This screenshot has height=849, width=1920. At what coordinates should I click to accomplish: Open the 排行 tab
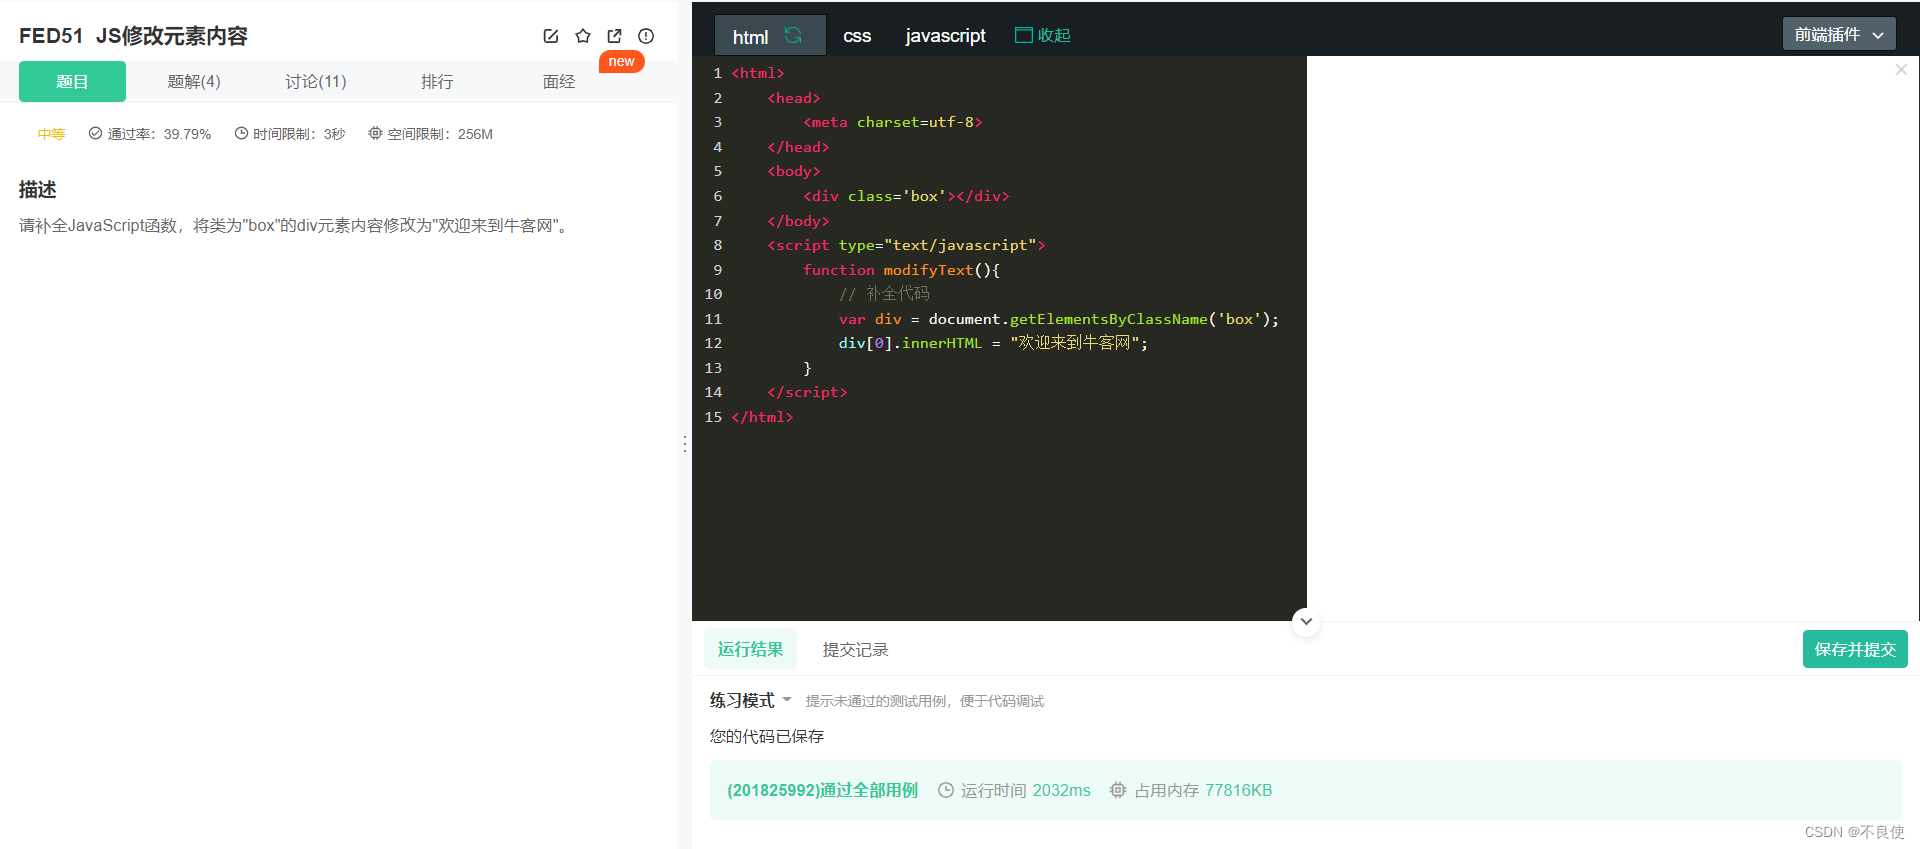coord(437,81)
